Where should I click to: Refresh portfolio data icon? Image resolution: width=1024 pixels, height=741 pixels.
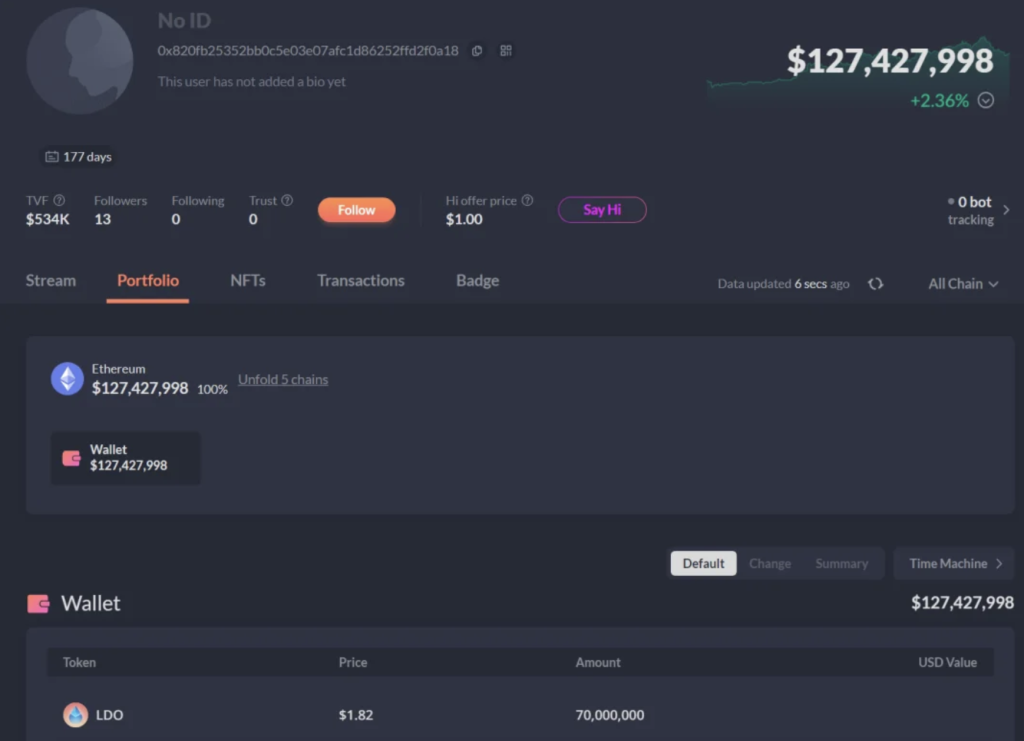pyautogui.click(x=876, y=284)
